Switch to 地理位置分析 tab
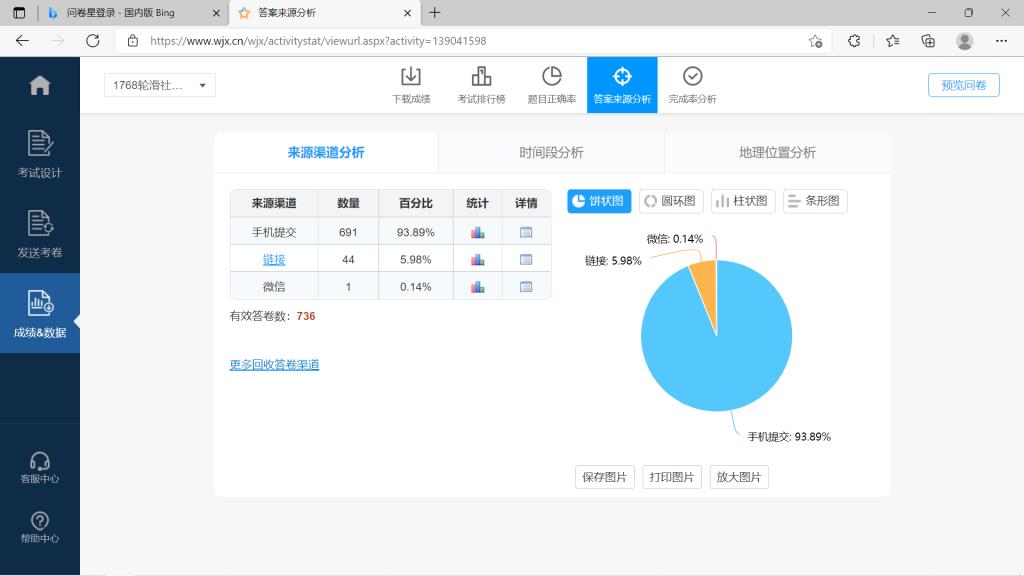The image size is (1024, 576). click(x=777, y=153)
